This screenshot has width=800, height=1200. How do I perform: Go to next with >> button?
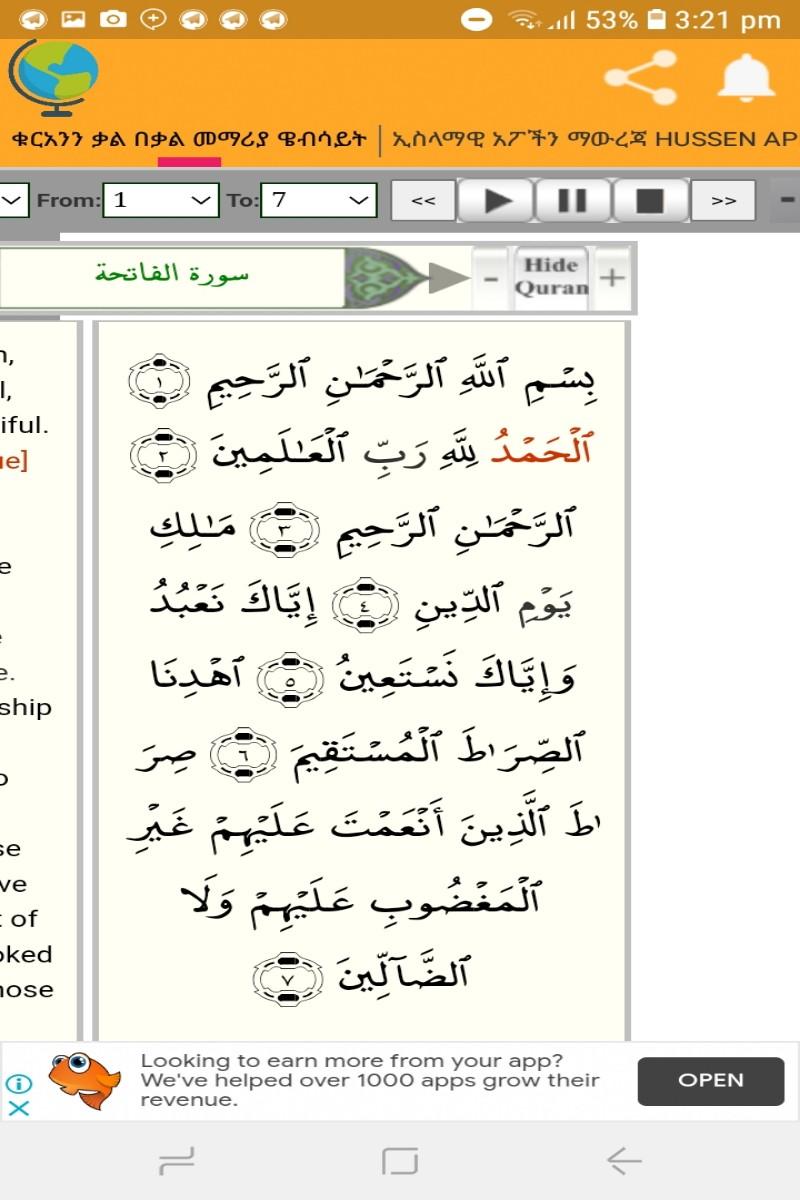tap(723, 200)
